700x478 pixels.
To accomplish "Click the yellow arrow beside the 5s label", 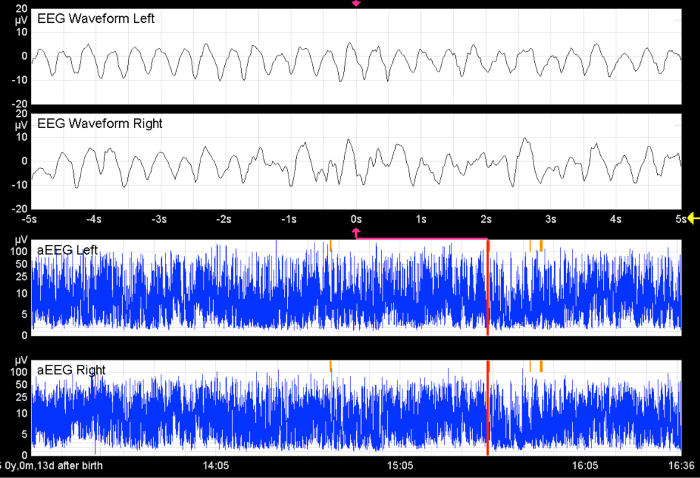I will click(x=693, y=218).
